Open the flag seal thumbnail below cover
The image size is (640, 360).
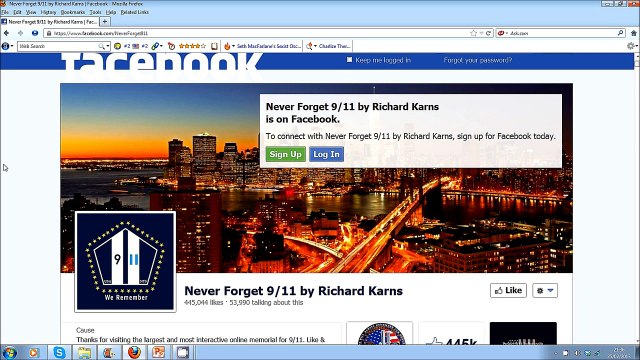[x=380, y=333]
